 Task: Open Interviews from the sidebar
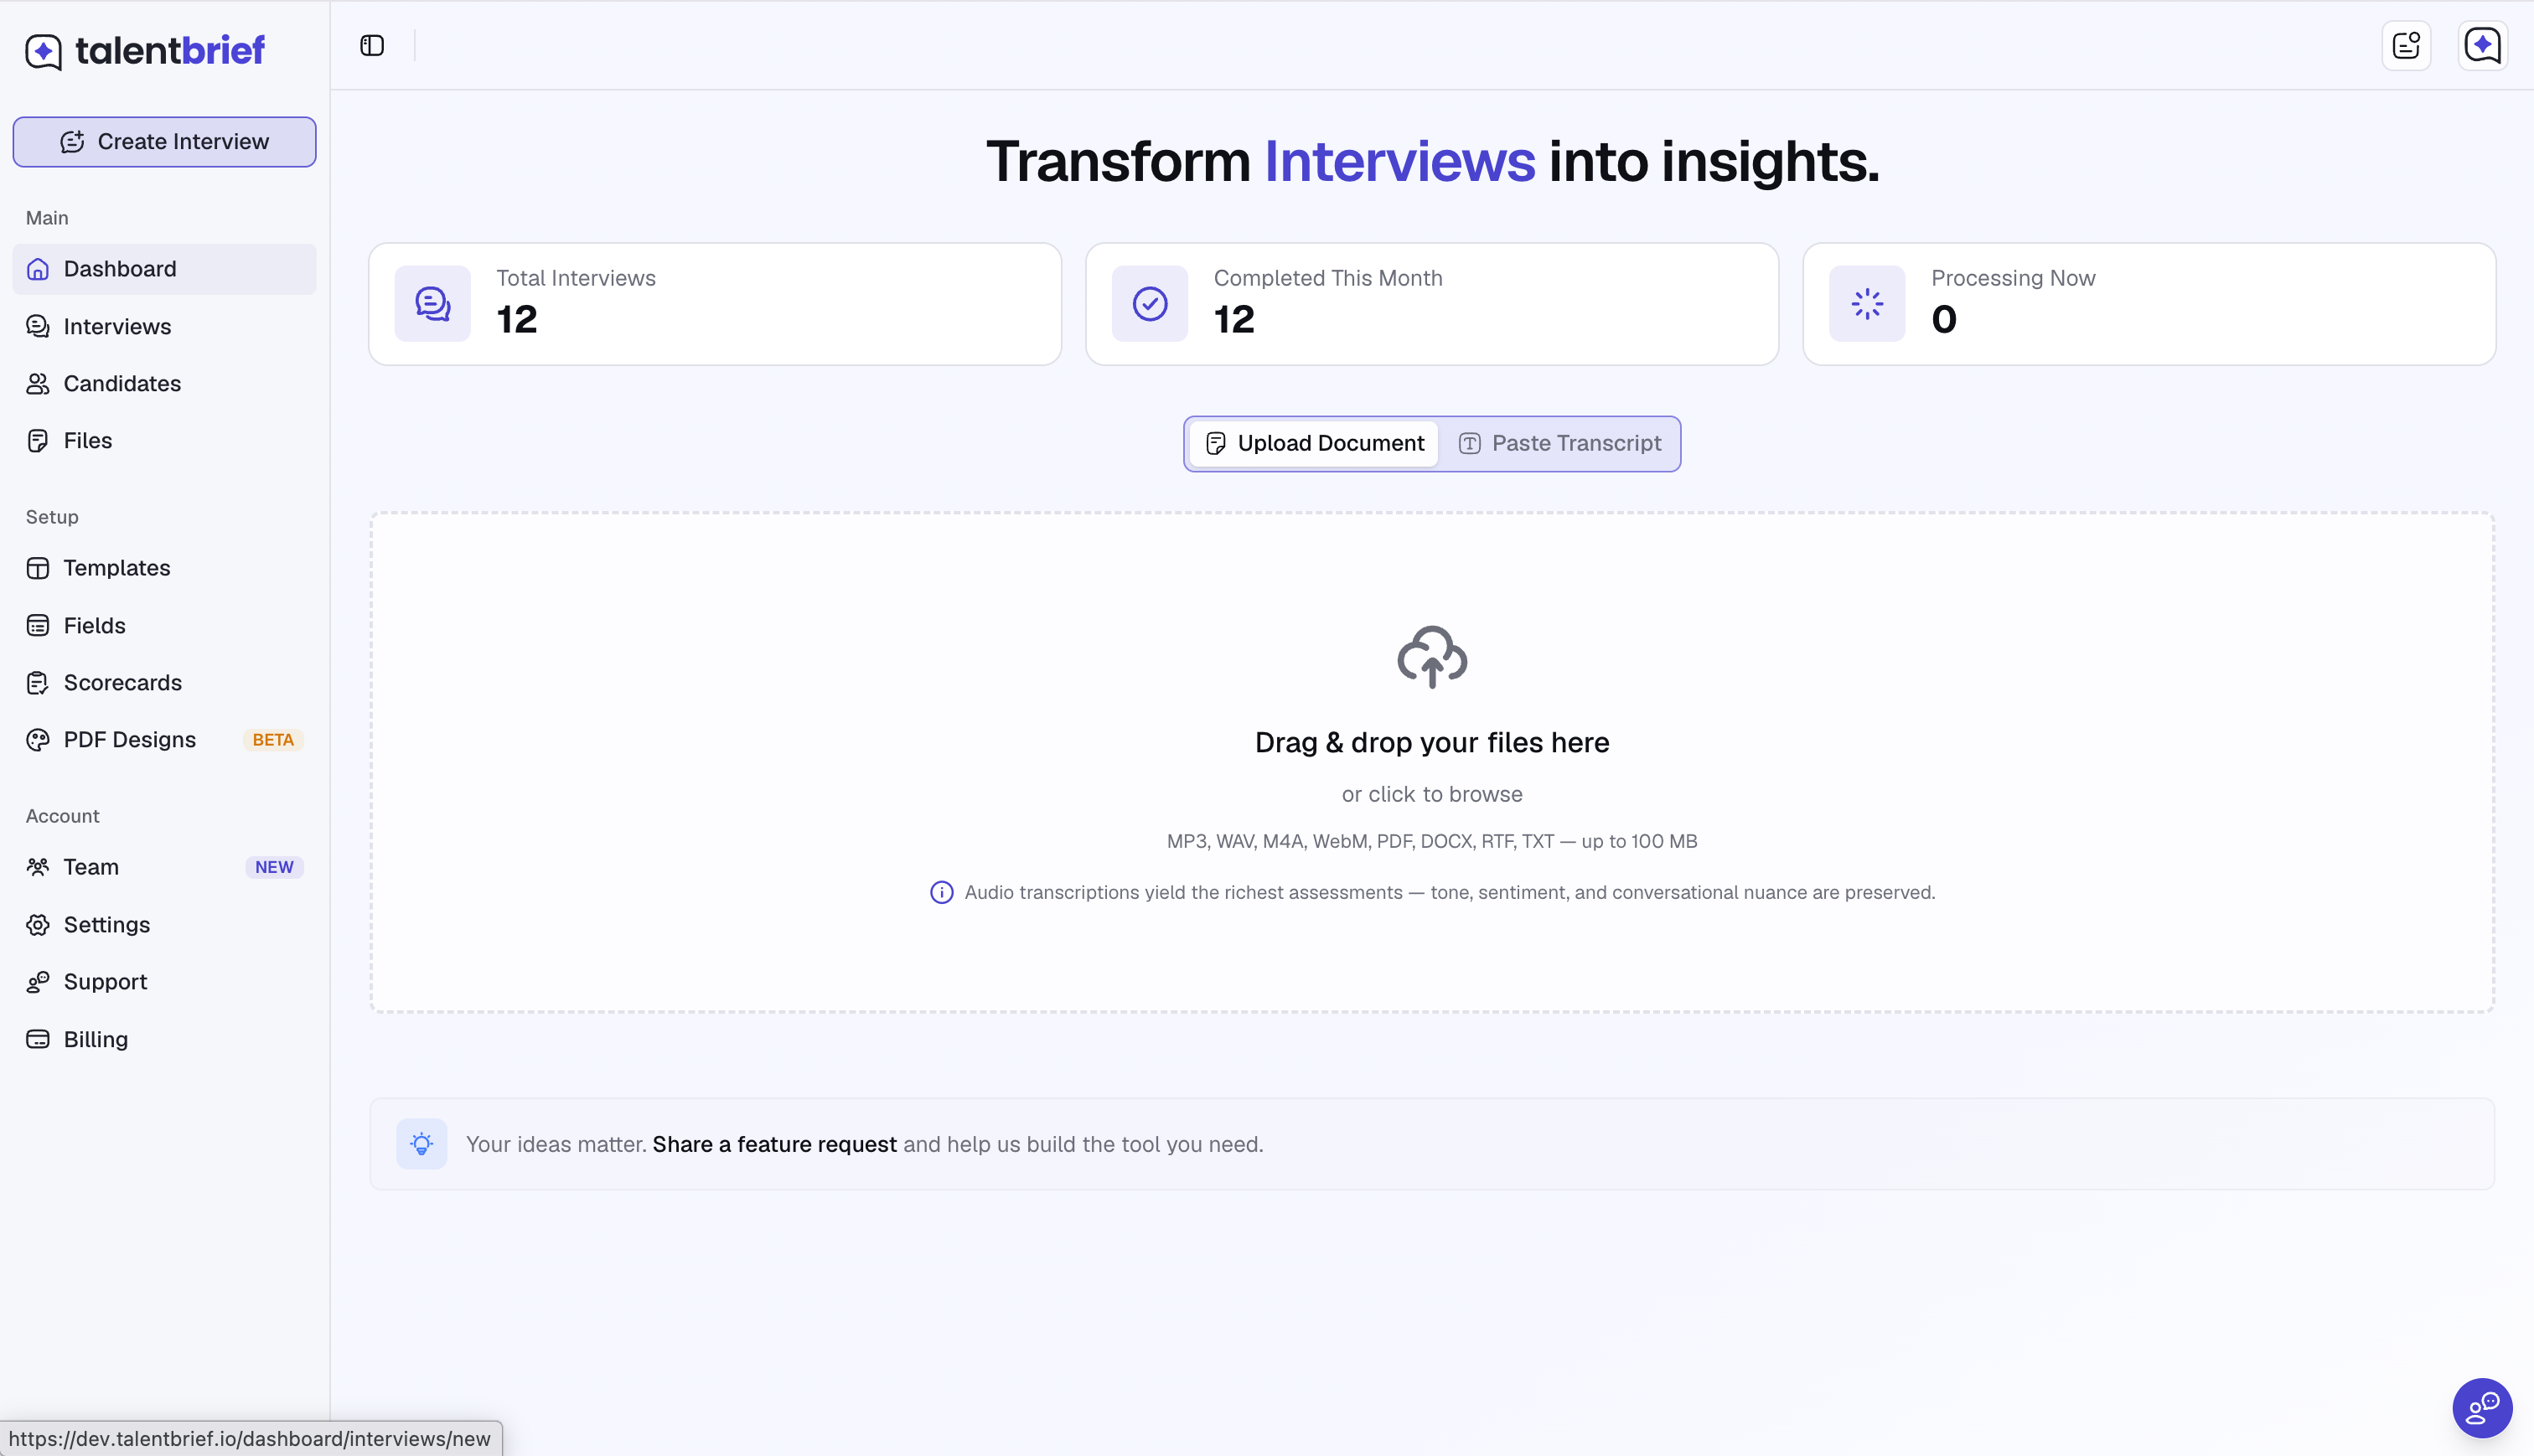116,326
